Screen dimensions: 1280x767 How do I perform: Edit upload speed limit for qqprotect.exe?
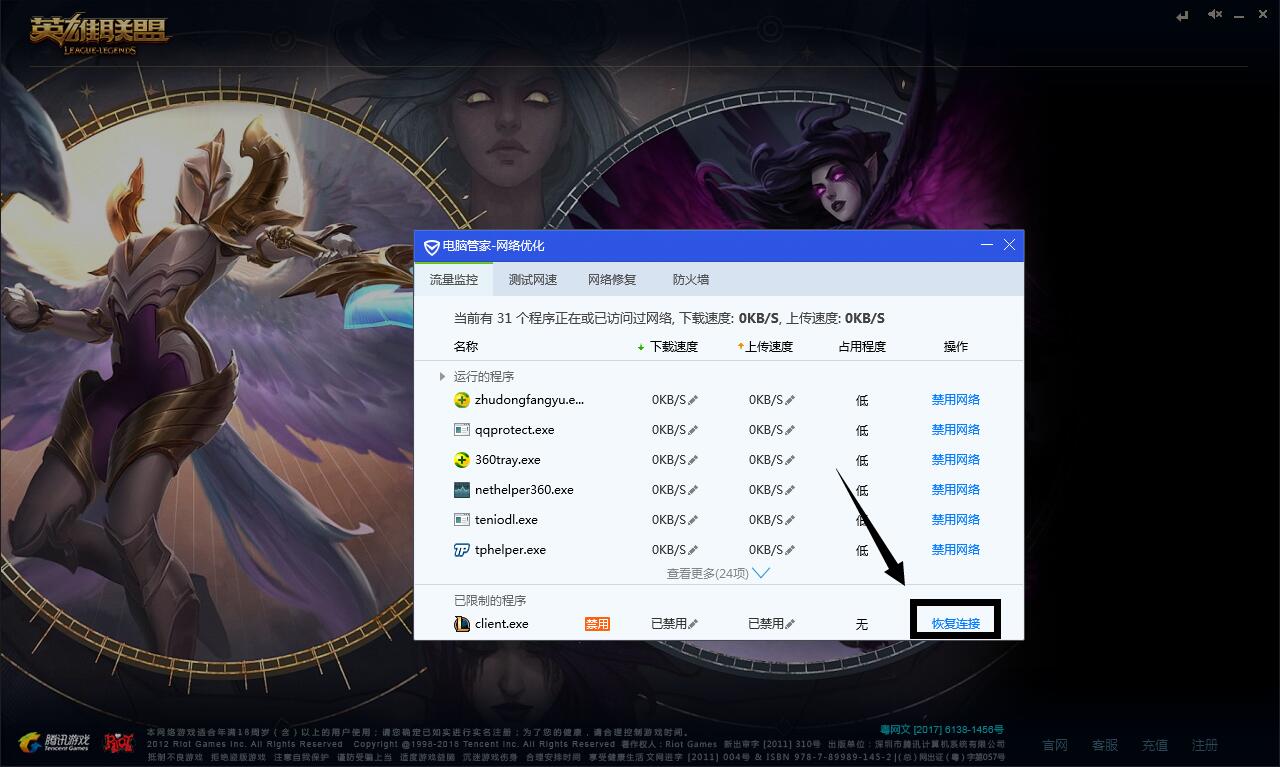790,430
